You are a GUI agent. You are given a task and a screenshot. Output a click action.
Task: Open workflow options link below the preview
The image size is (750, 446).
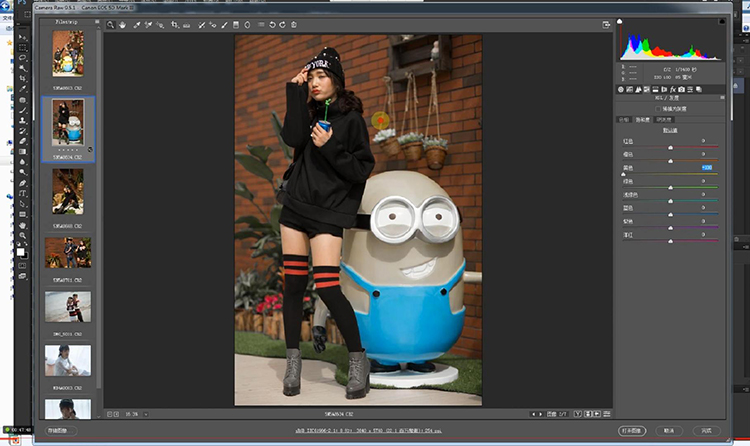[368, 431]
